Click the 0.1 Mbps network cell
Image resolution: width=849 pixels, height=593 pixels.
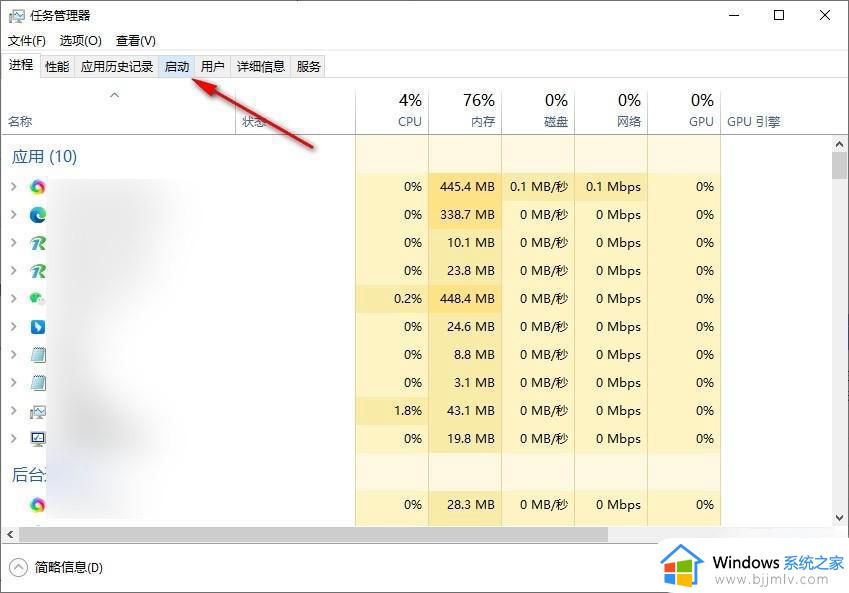pos(611,187)
